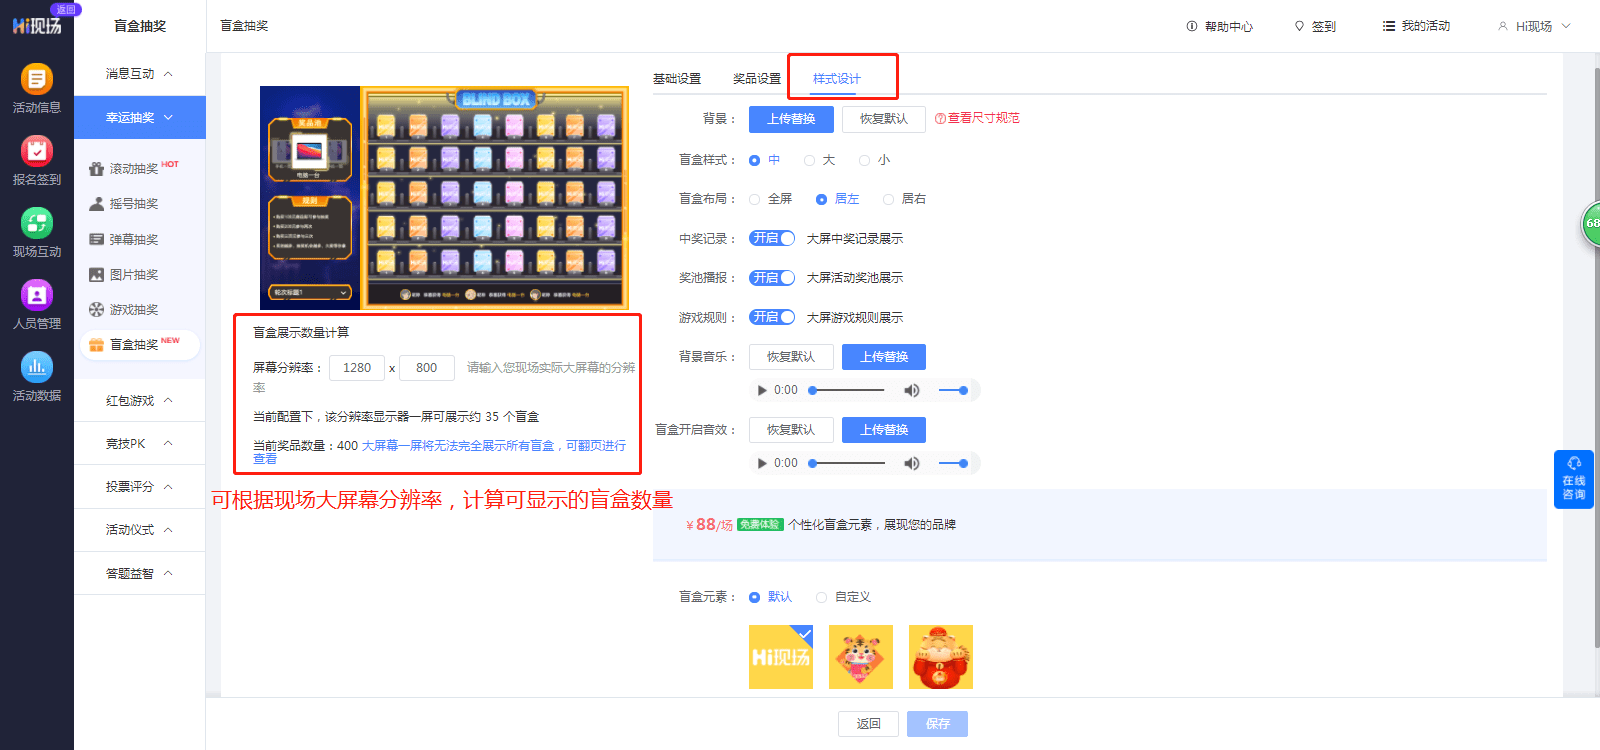1600x750 pixels.
Task: Collapse the 幸运抽奖 menu section
Action: tap(140, 117)
